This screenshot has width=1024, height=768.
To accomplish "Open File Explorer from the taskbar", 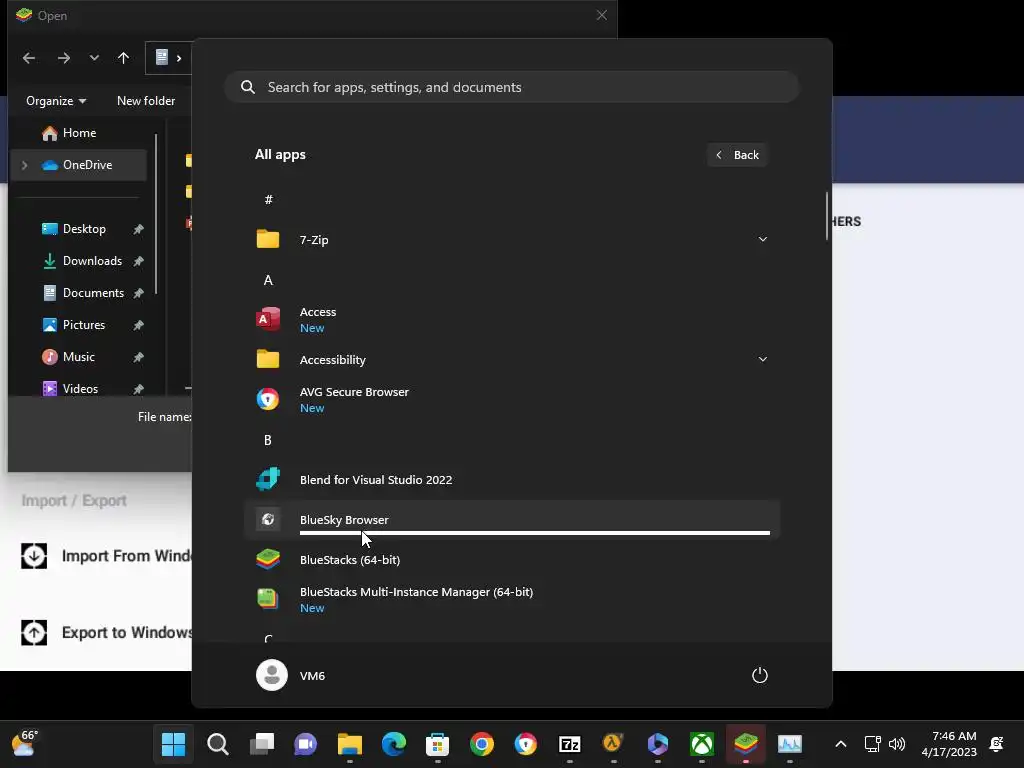I will [350, 744].
